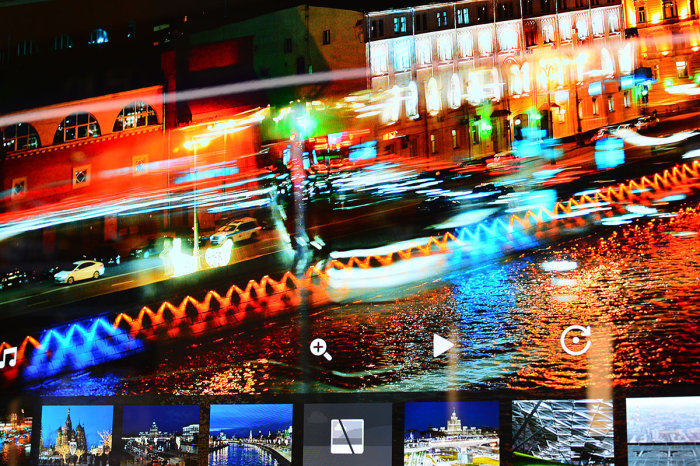
Task: Open the illuminated skyscraper night thumbnail
Action: click(x=451, y=434)
